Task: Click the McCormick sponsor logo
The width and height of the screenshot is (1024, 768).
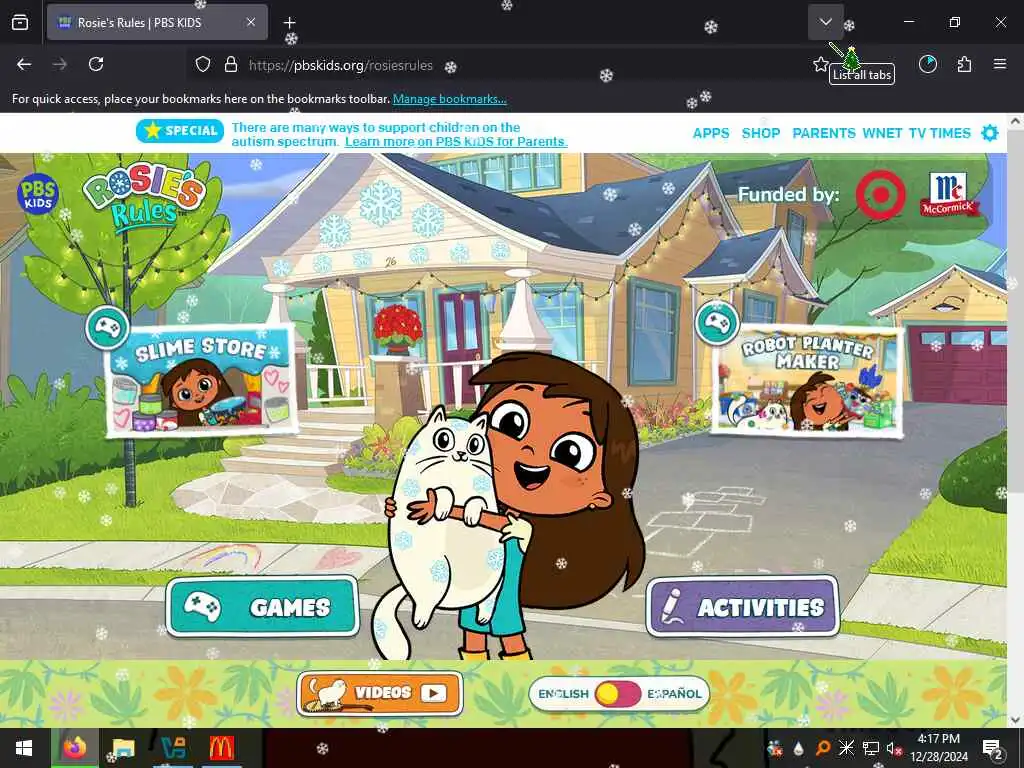Action: pyautogui.click(x=949, y=194)
